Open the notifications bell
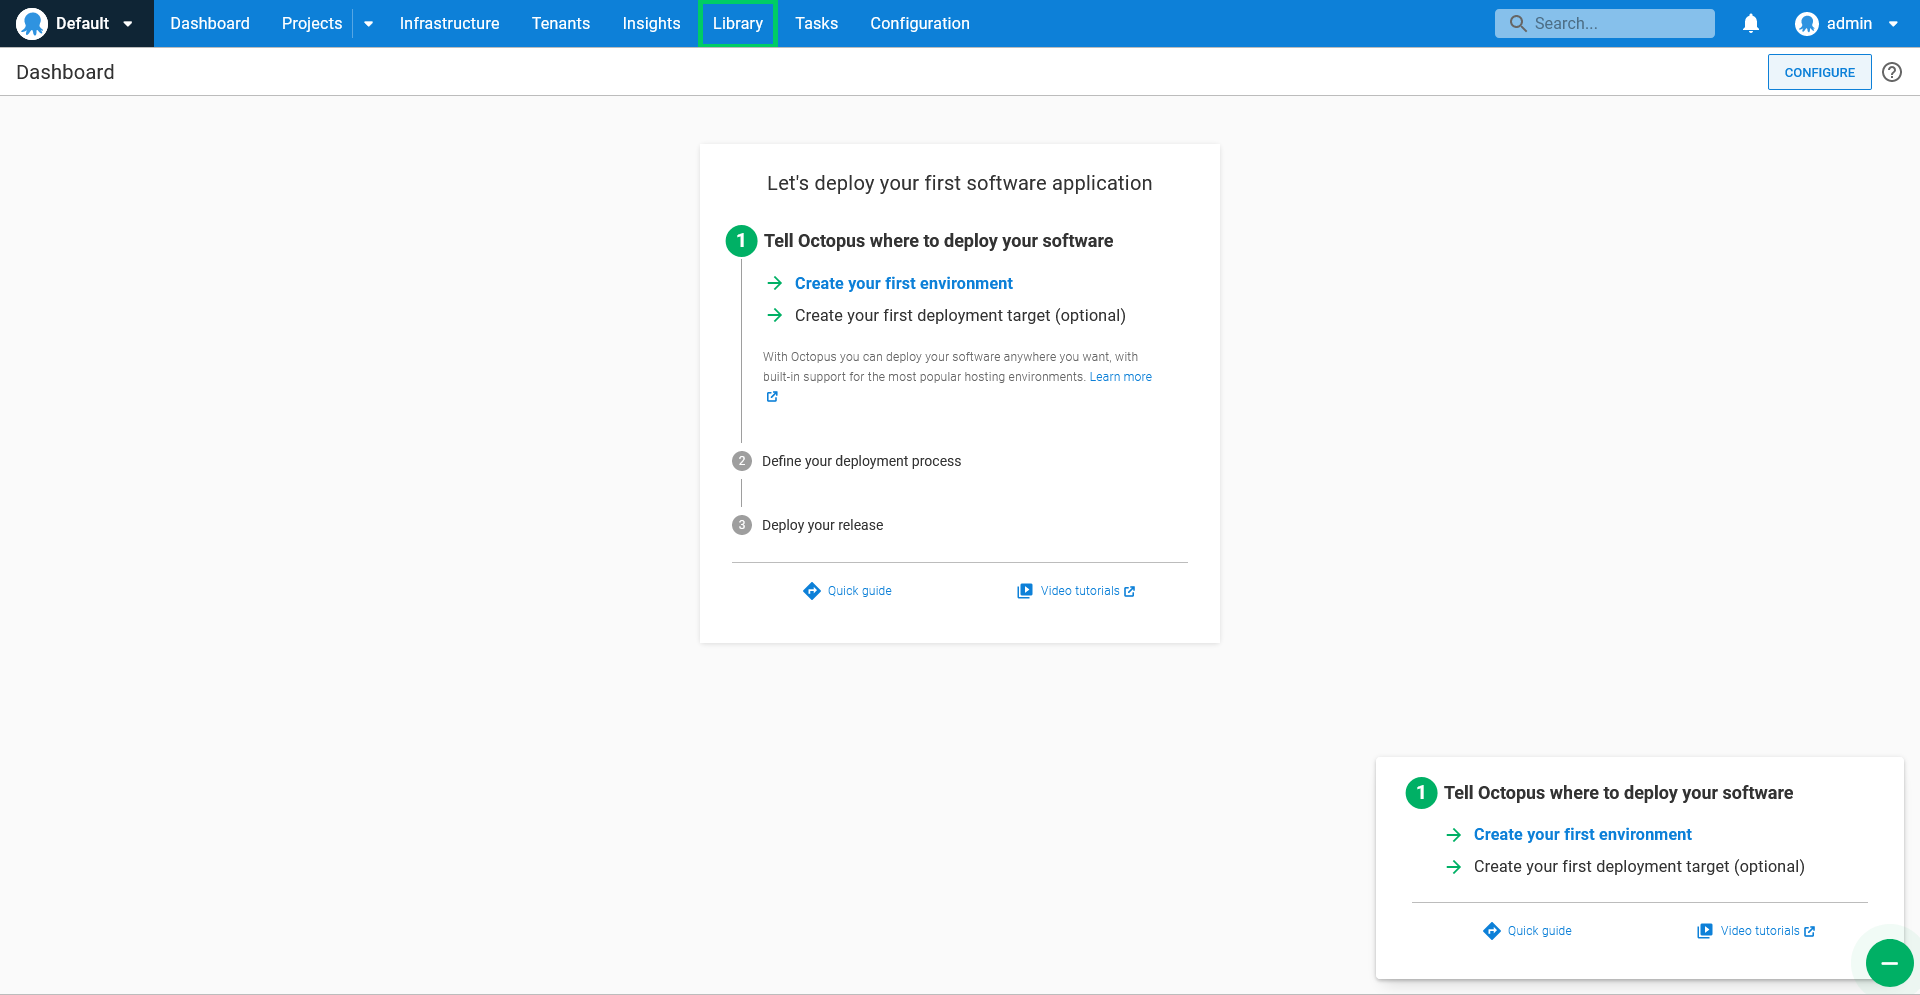 coord(1751,23)
